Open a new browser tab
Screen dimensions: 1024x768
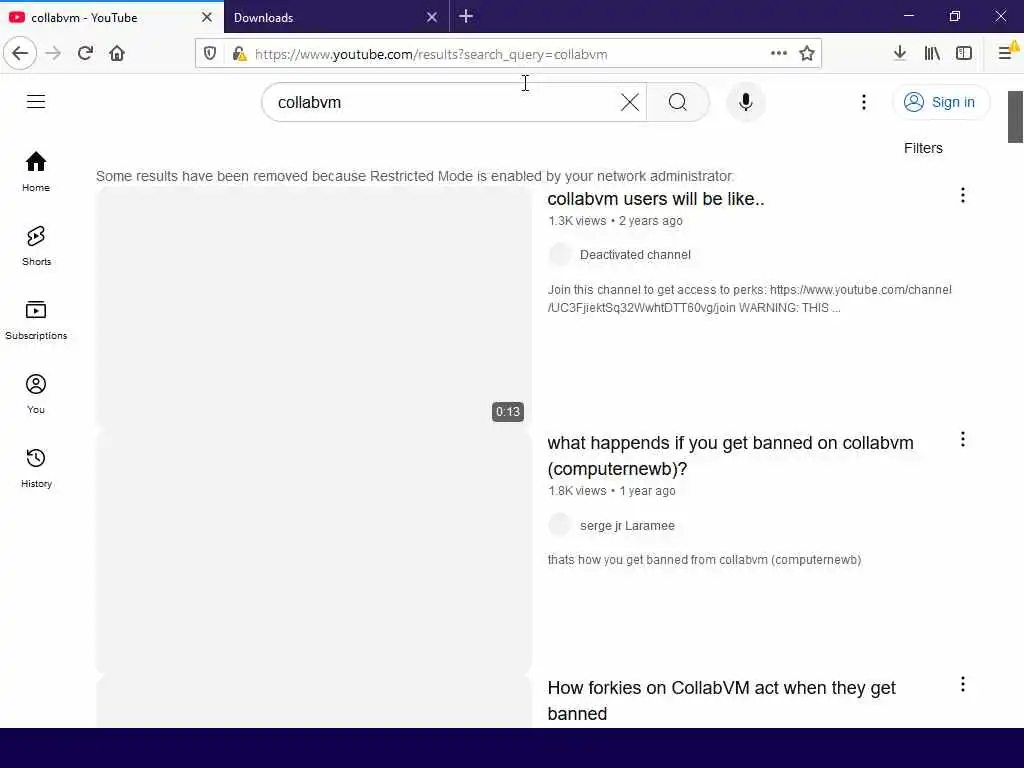coord(466,16)
